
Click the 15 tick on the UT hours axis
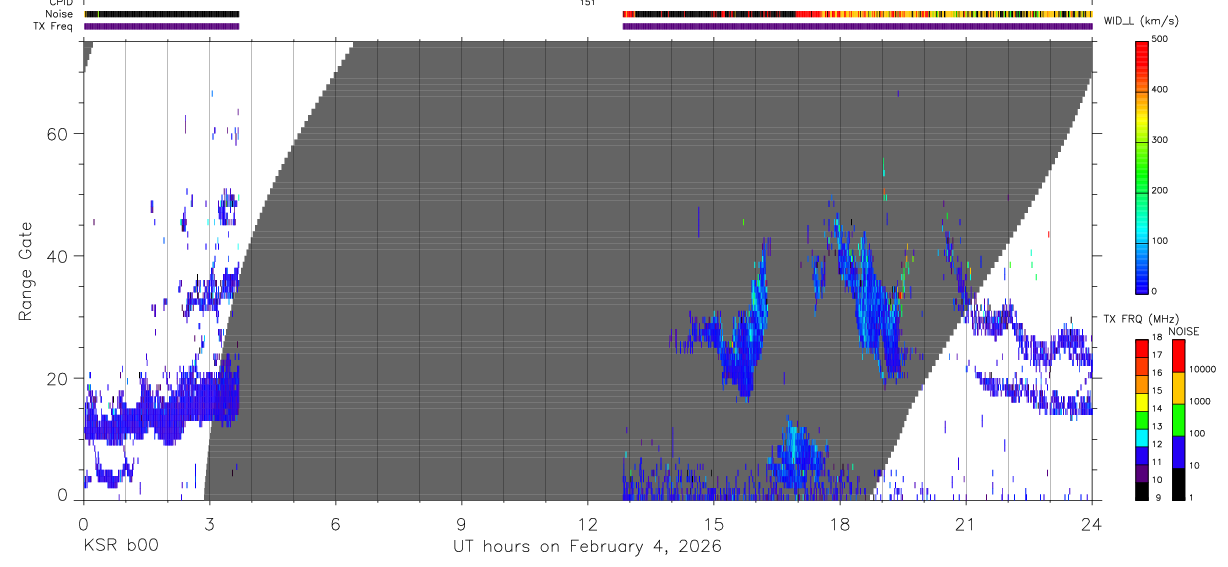[713, 523]
